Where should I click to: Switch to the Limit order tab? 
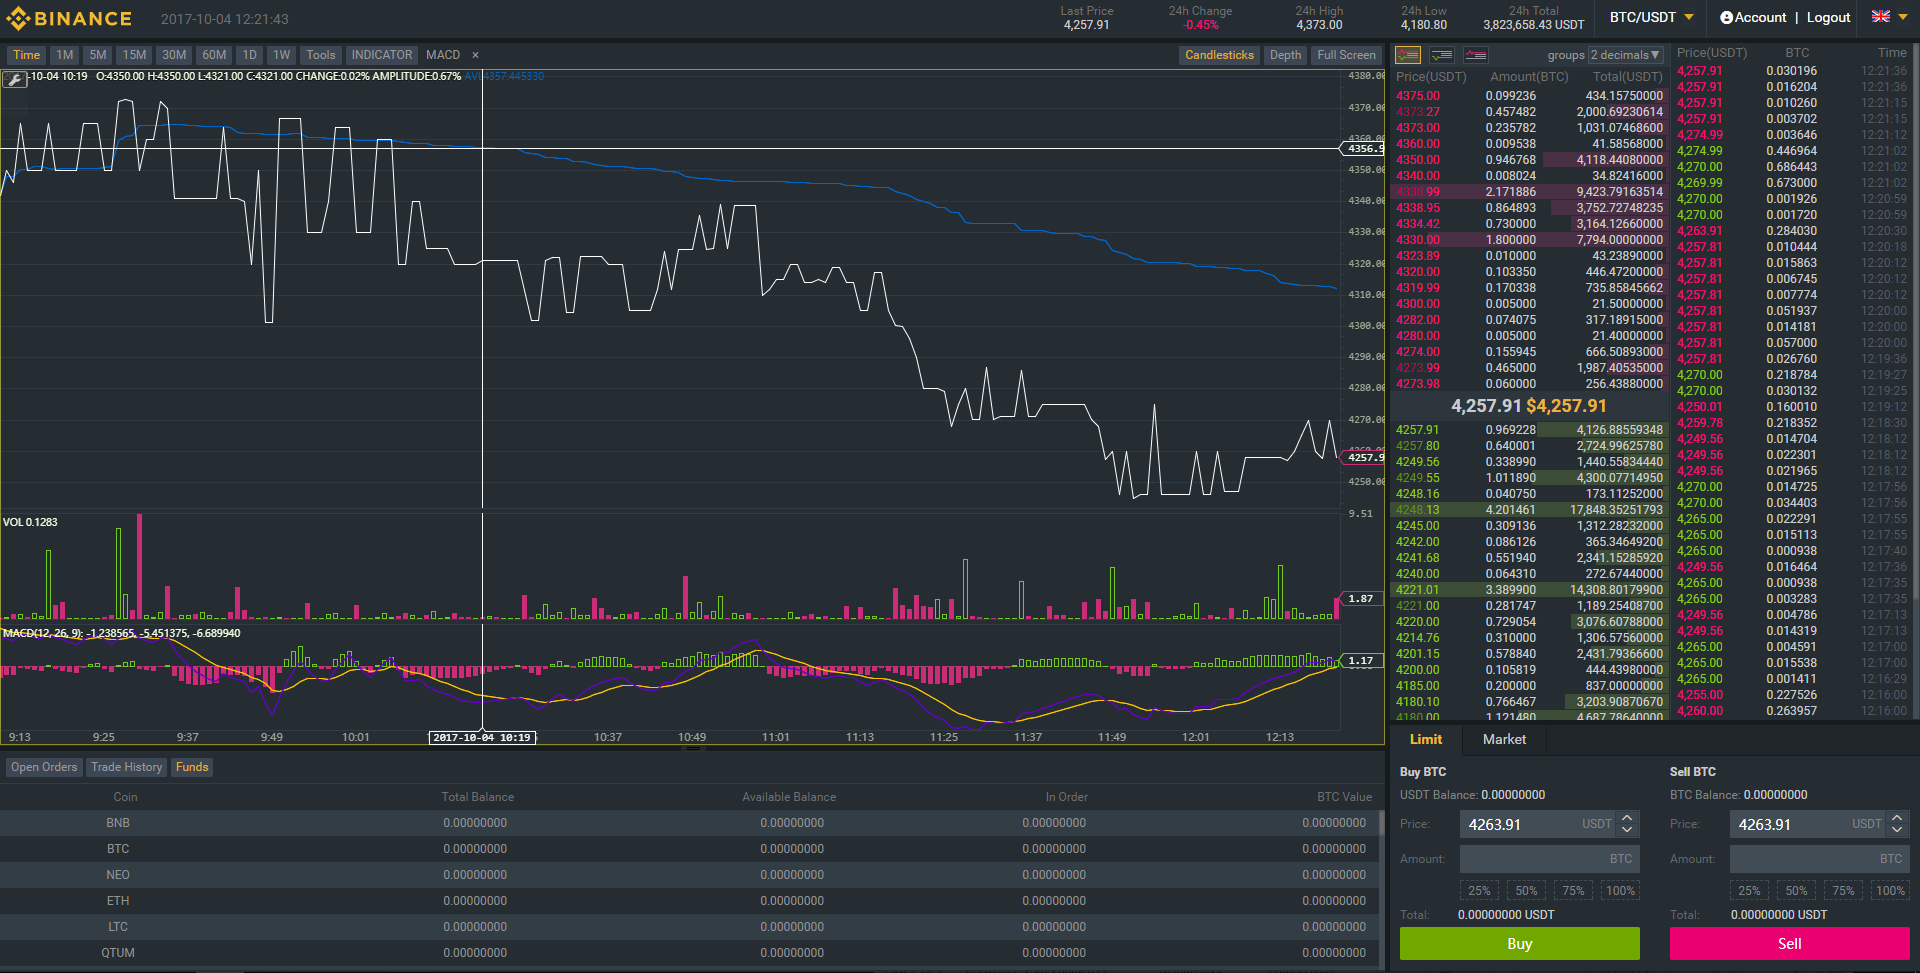1425,739
